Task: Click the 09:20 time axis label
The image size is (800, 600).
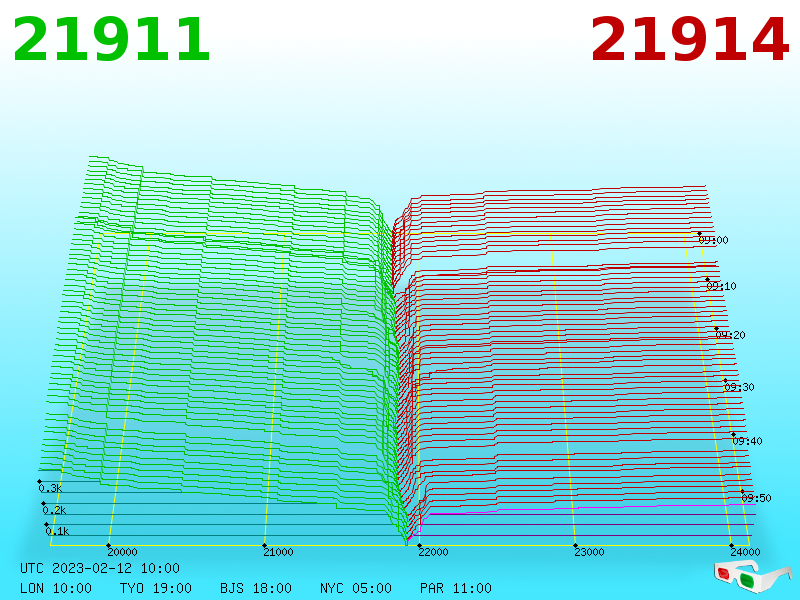Action: coord(730,335)
